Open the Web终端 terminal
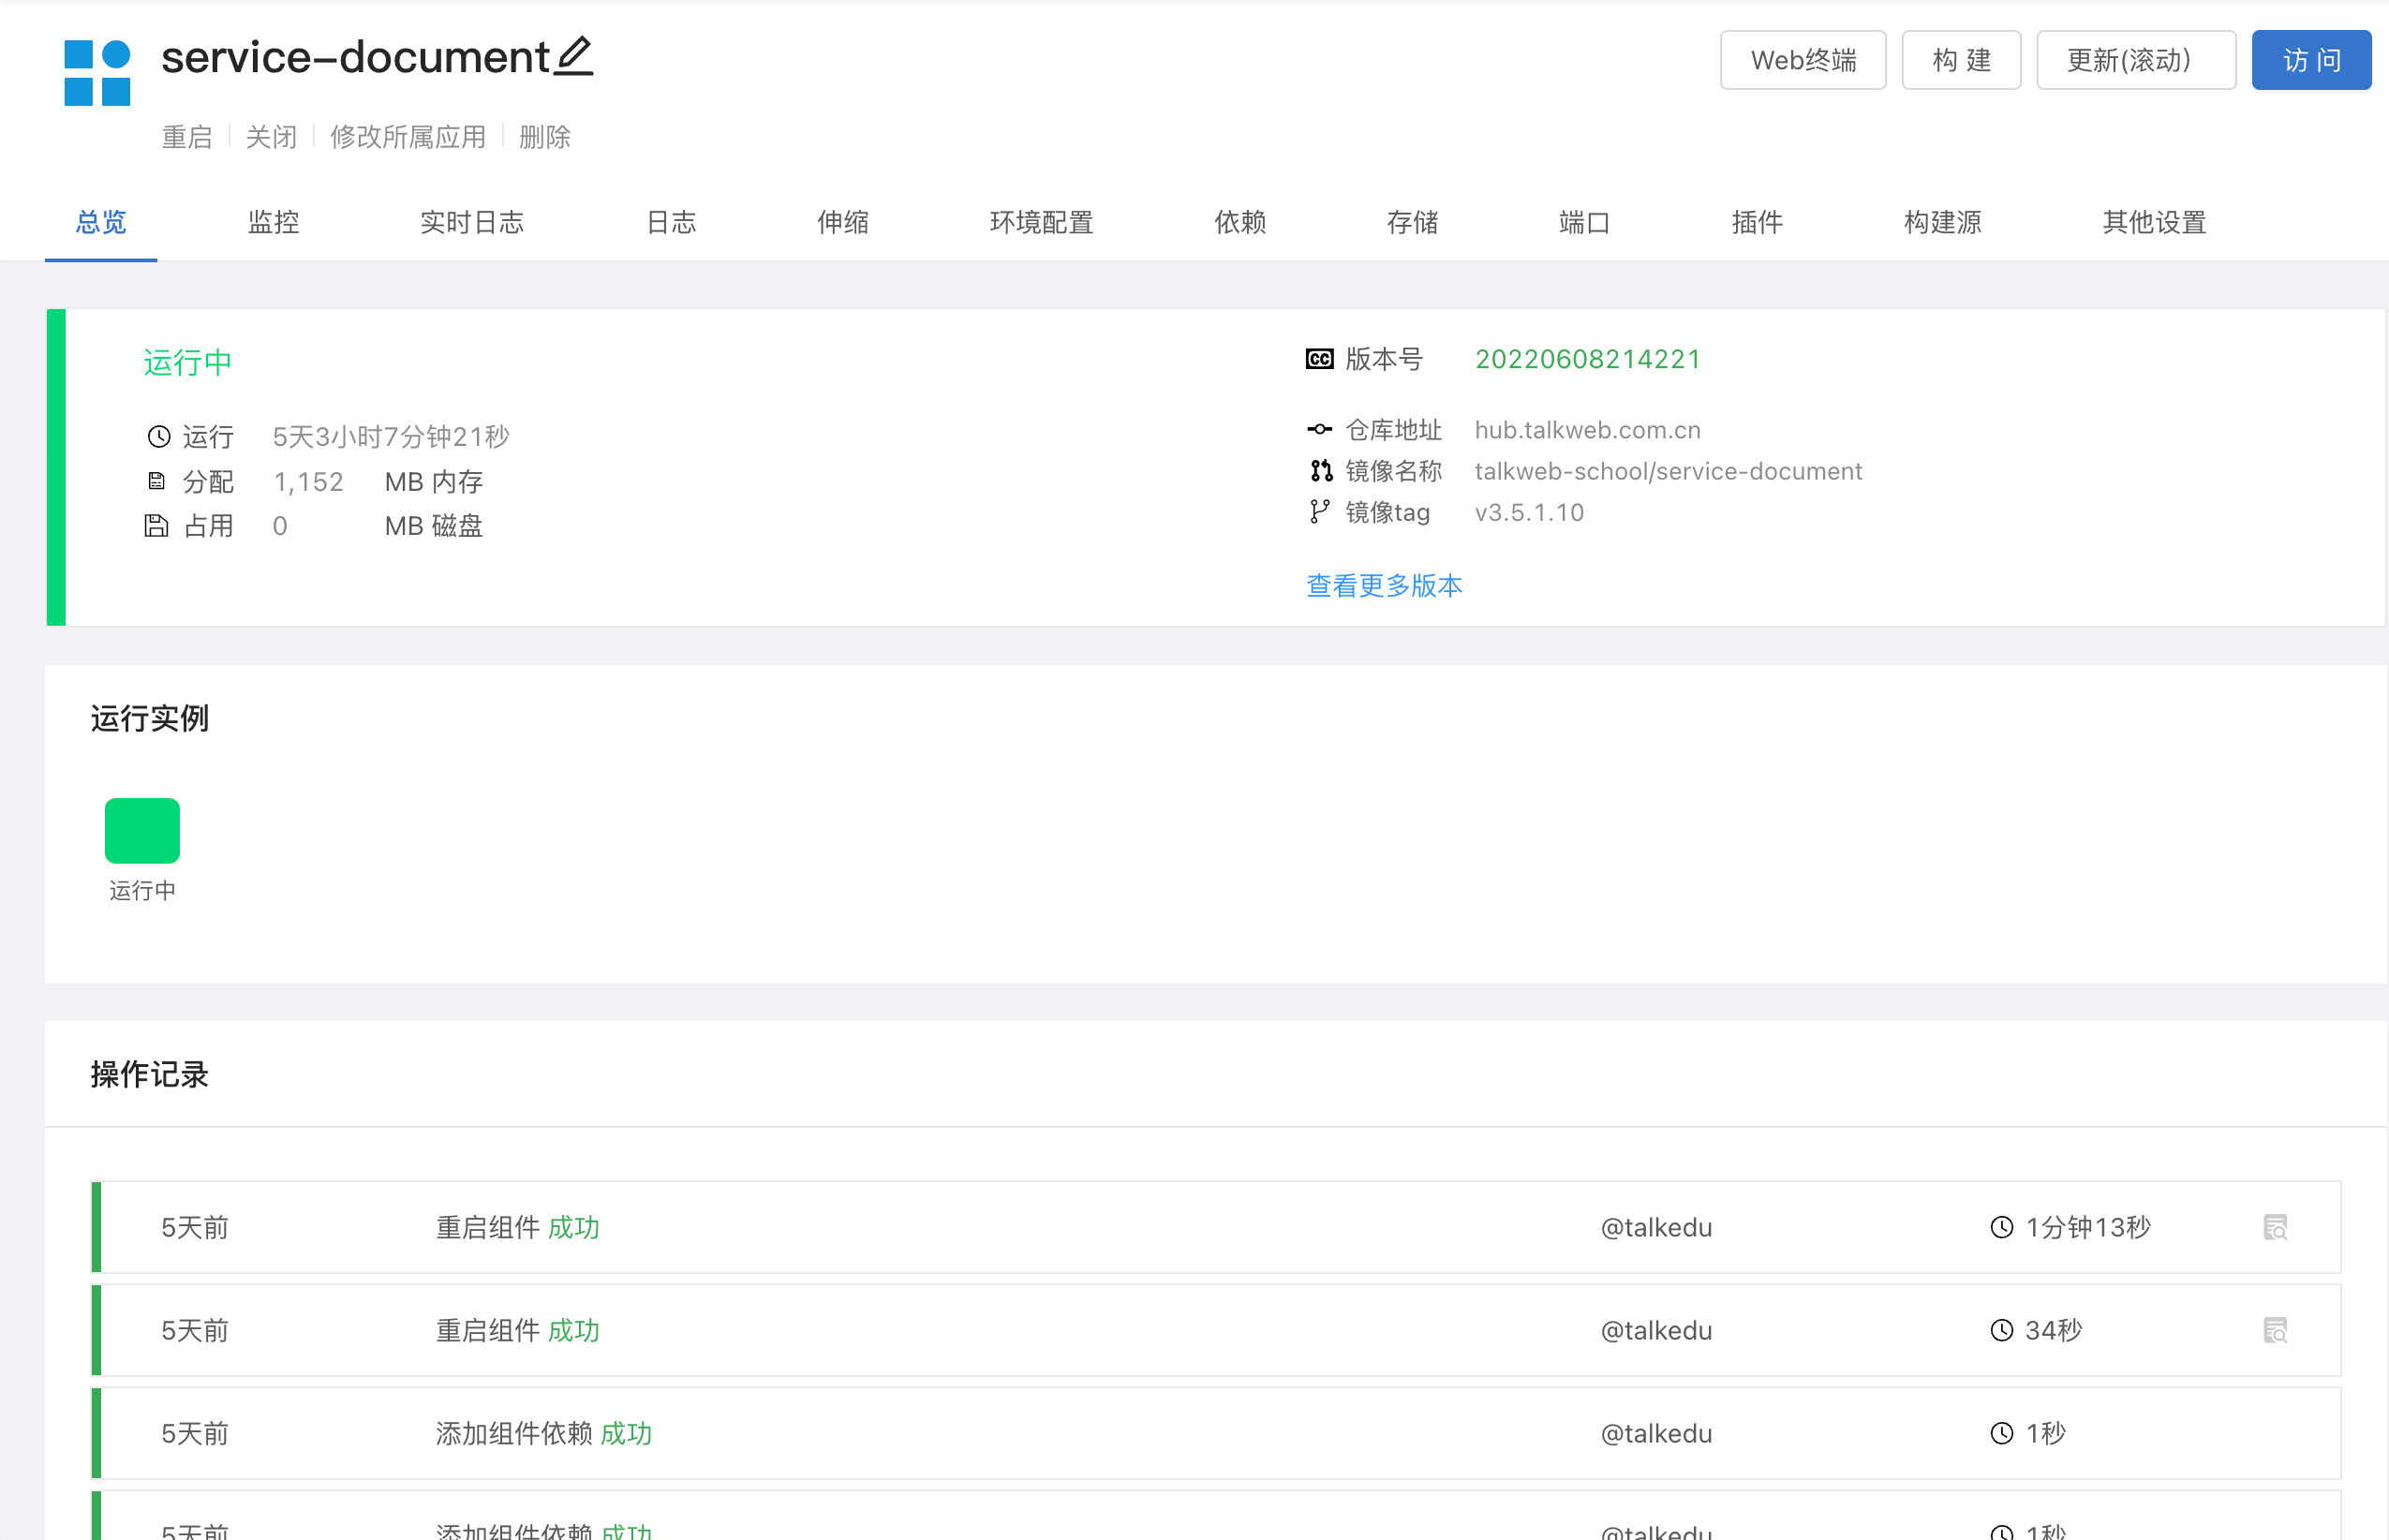Screen dimensions: 2389x1540 click(x=1803, y=60)
